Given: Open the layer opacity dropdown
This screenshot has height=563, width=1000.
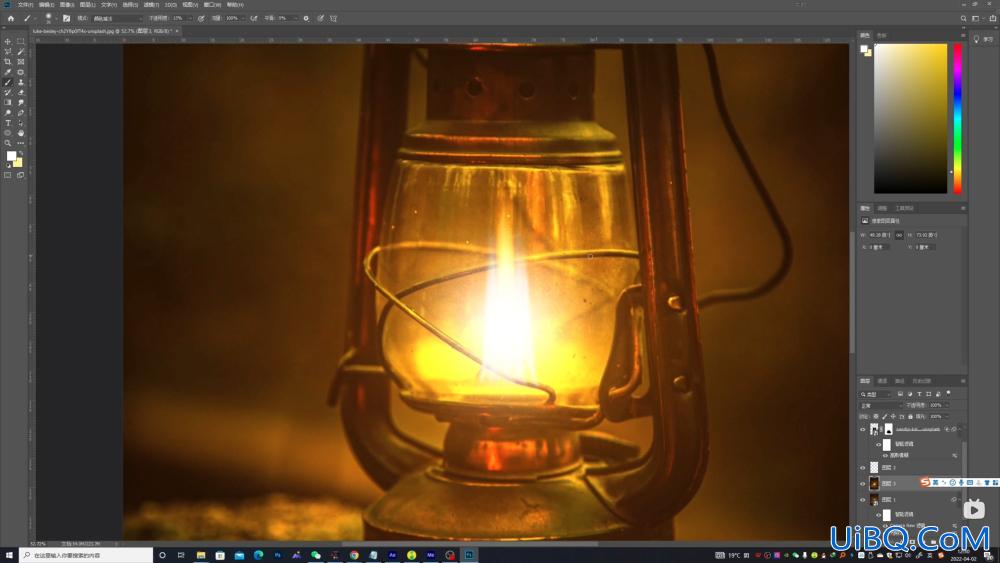Looking at the screenshot, I should pyautogui.click(x=946, y=406).
